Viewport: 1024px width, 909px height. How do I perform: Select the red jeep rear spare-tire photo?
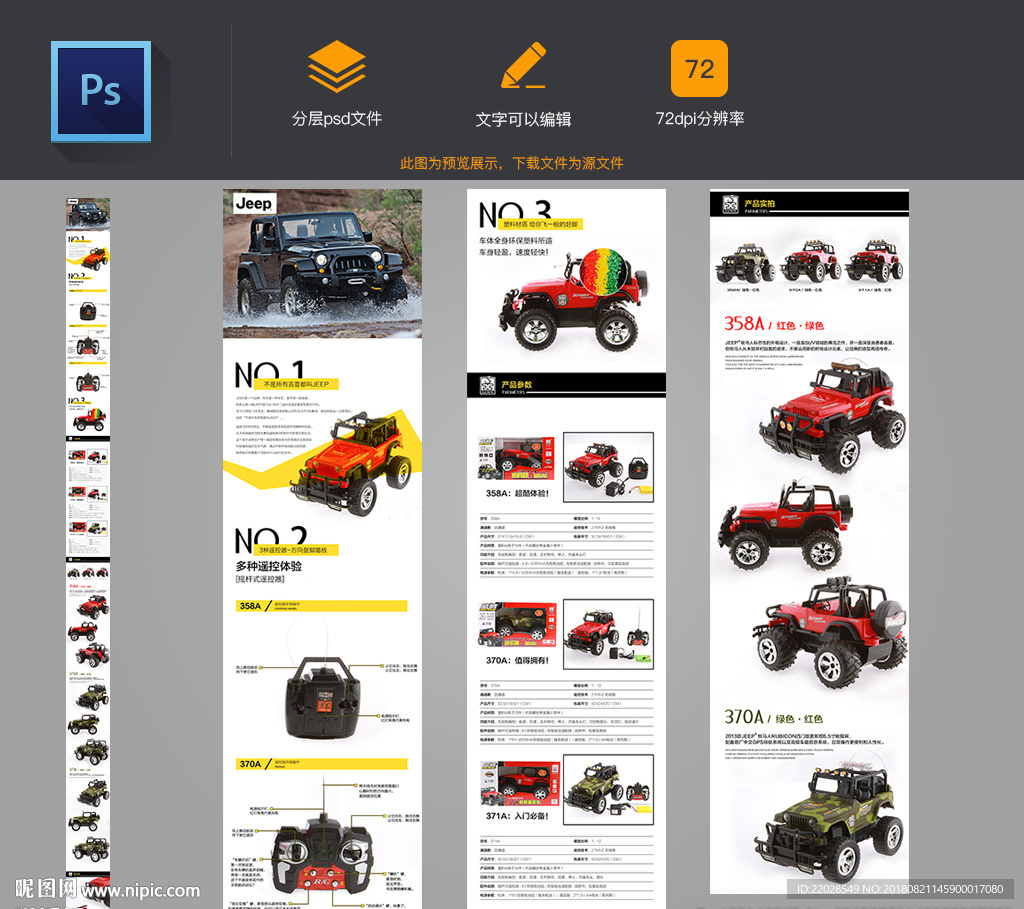coord(829,633)
